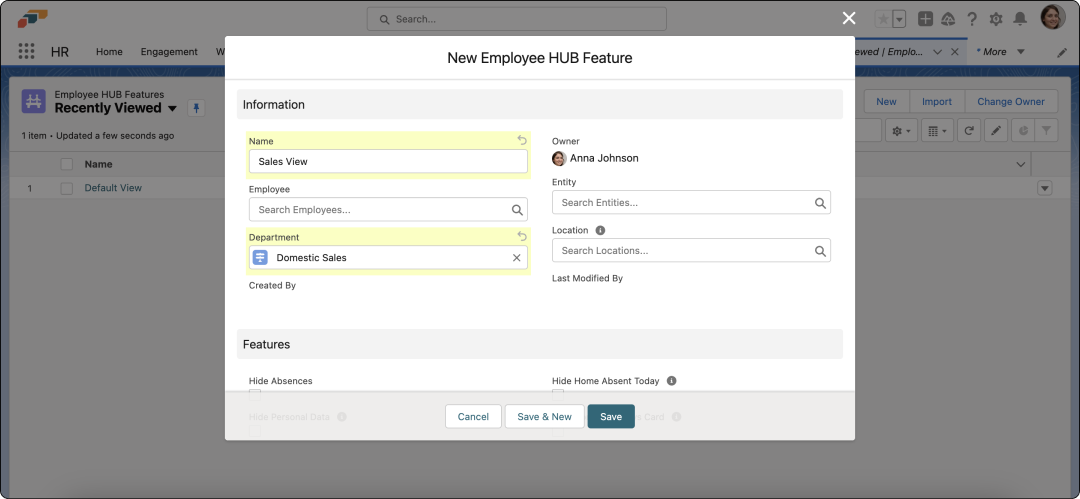
Task: Undo the Name field change
Action: [x=521, y=141]
